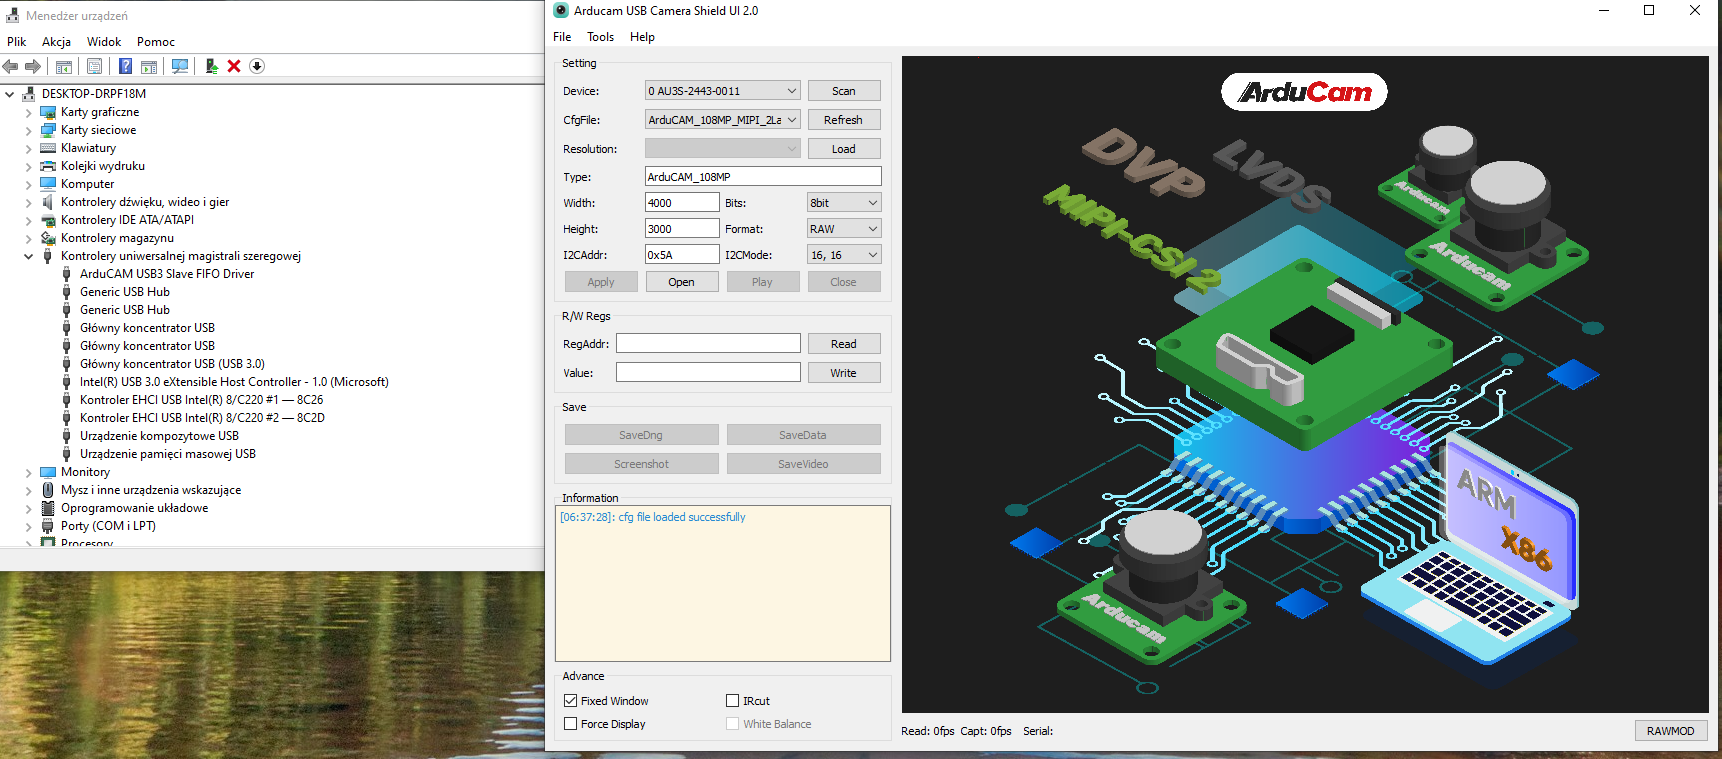Select Intel(R) USB 3.0 eXtensible Host Controller
1722x759 pixels.
234,382
